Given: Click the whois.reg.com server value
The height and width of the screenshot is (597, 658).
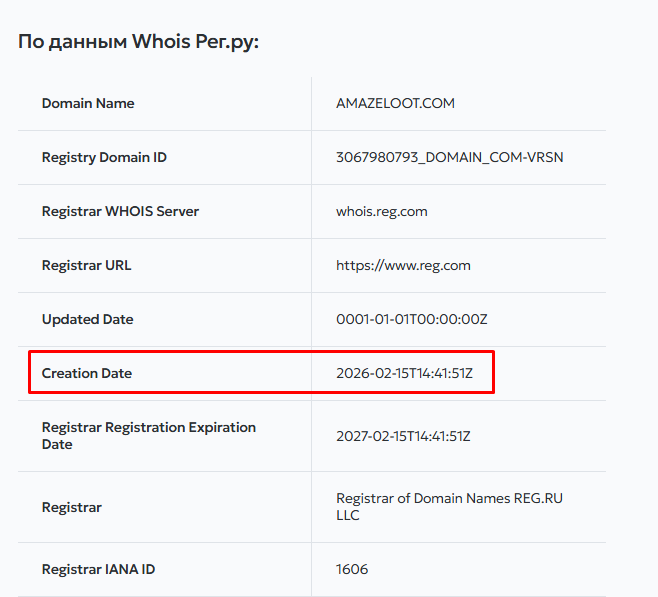Looking at the screenshot, I should tap(381, 211).
